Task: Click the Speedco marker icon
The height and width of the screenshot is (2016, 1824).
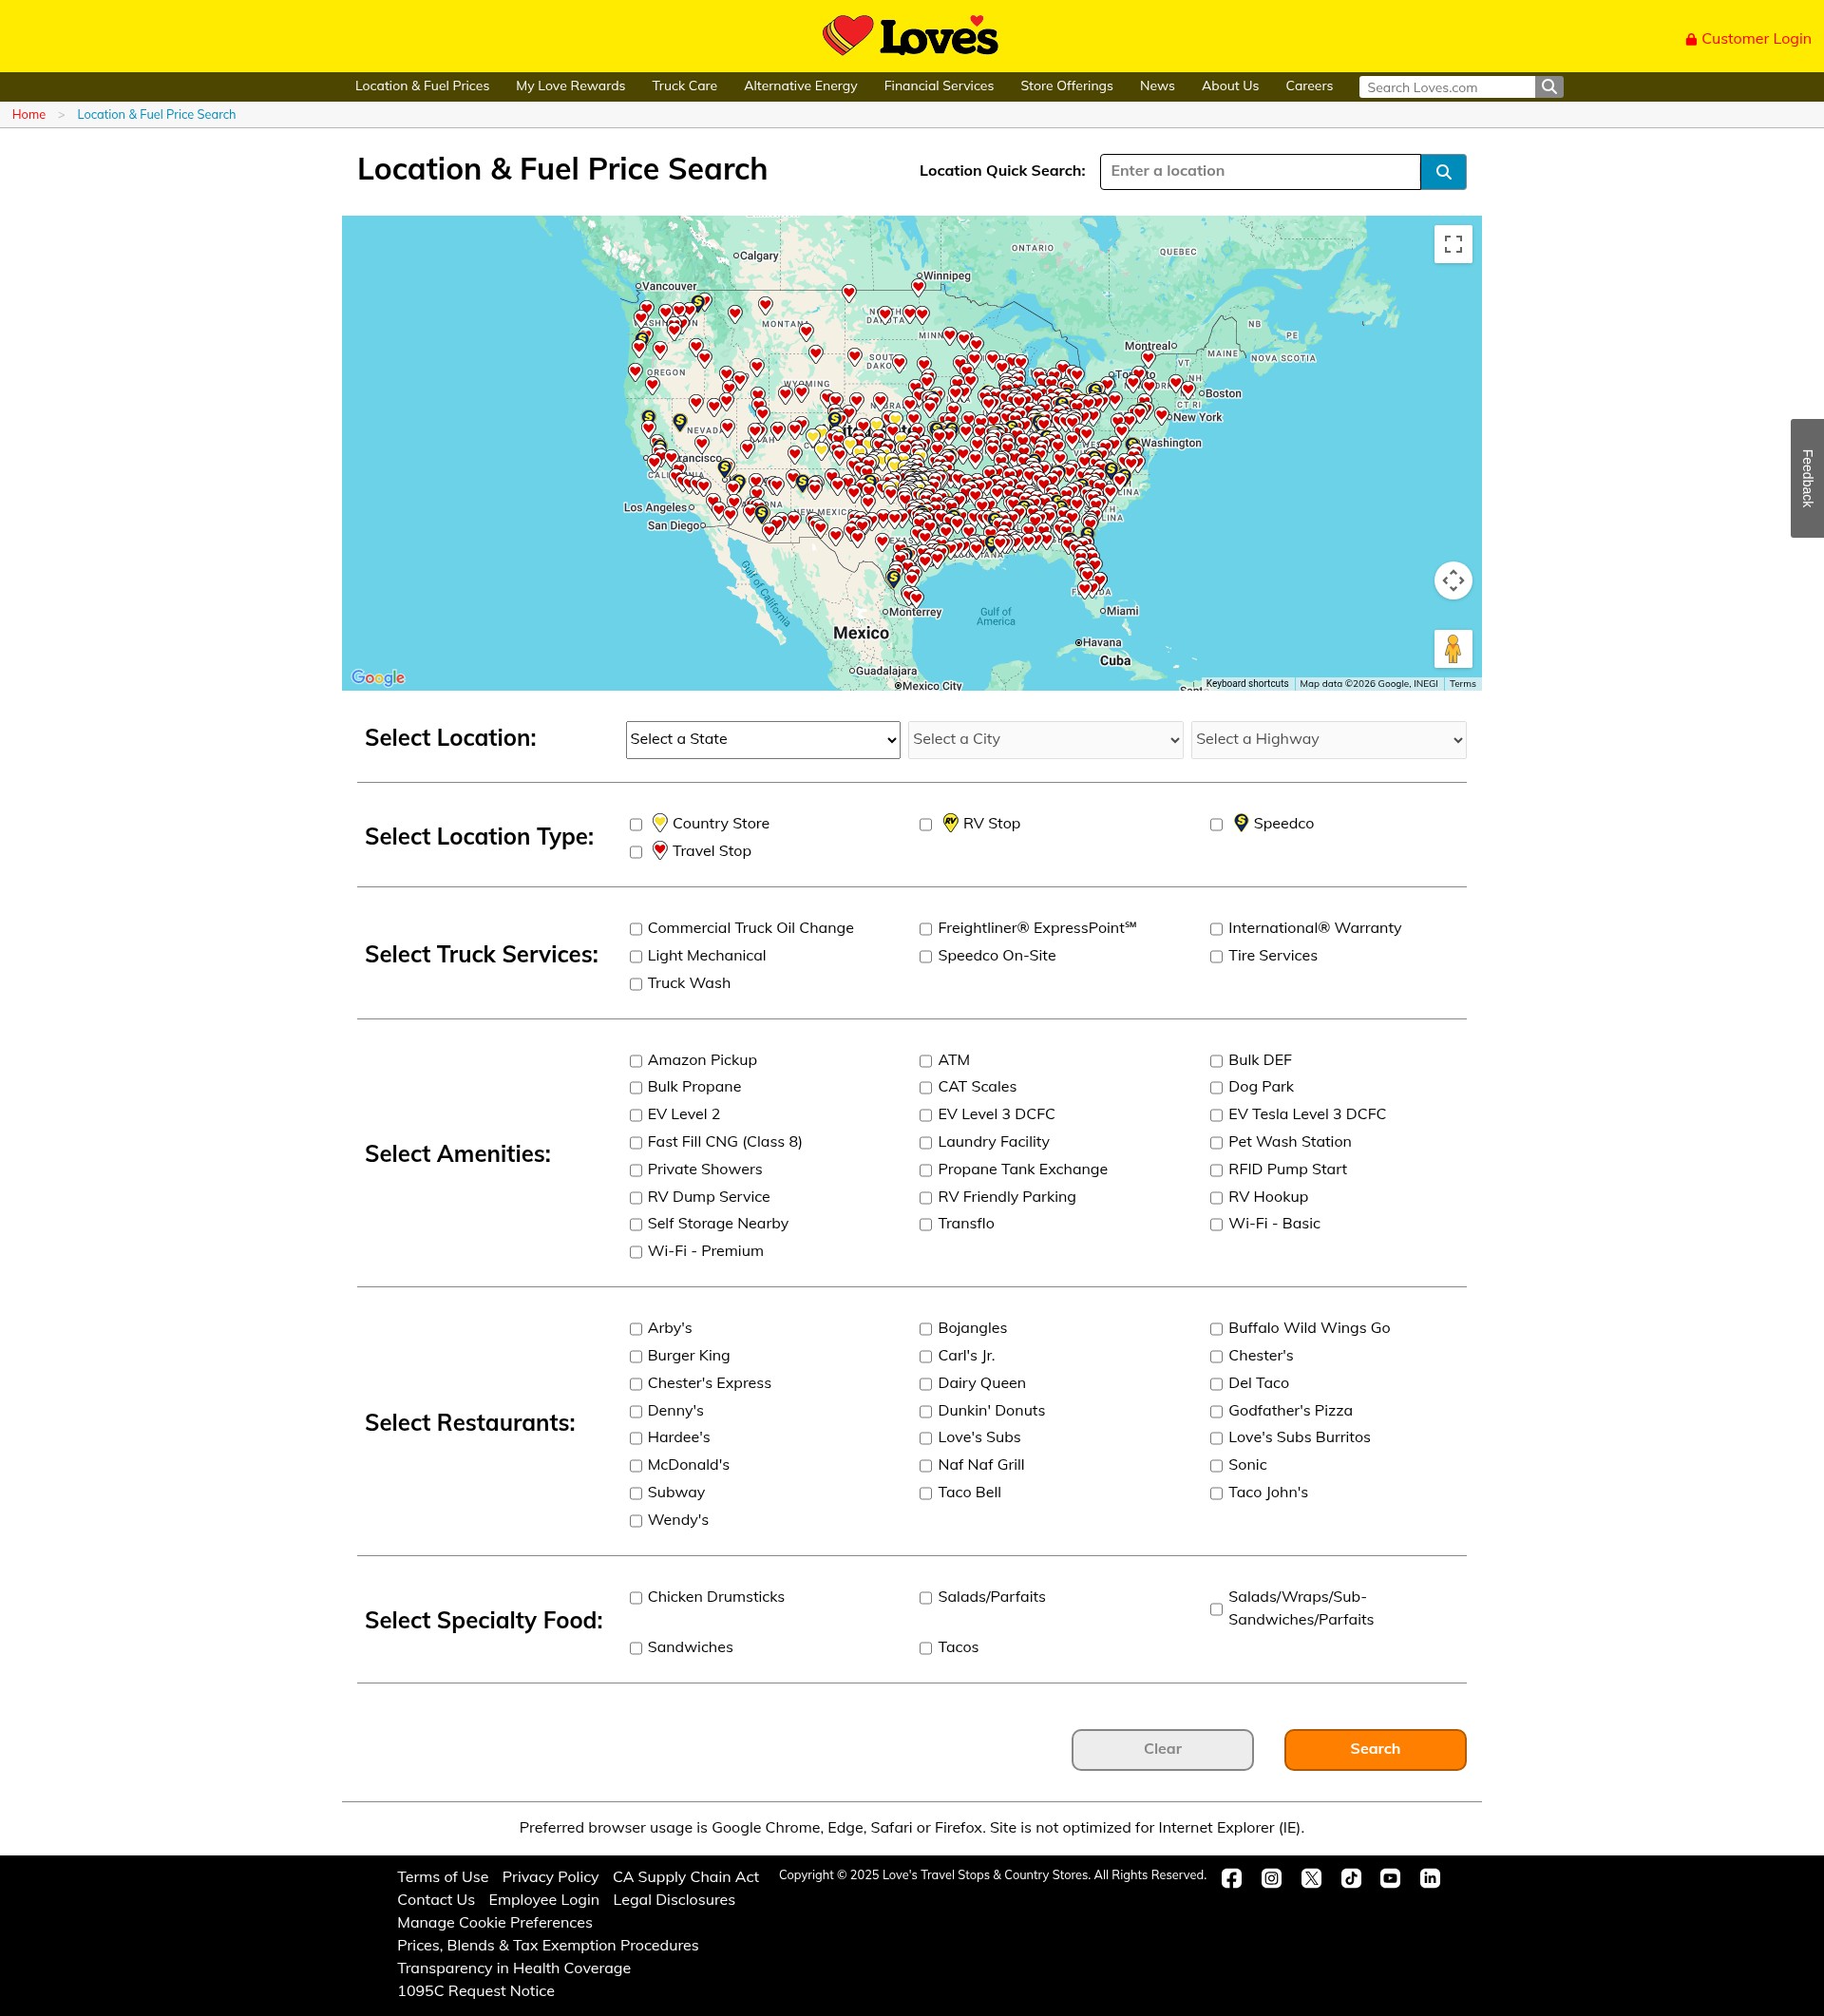Action: (x=1241, y=823)
